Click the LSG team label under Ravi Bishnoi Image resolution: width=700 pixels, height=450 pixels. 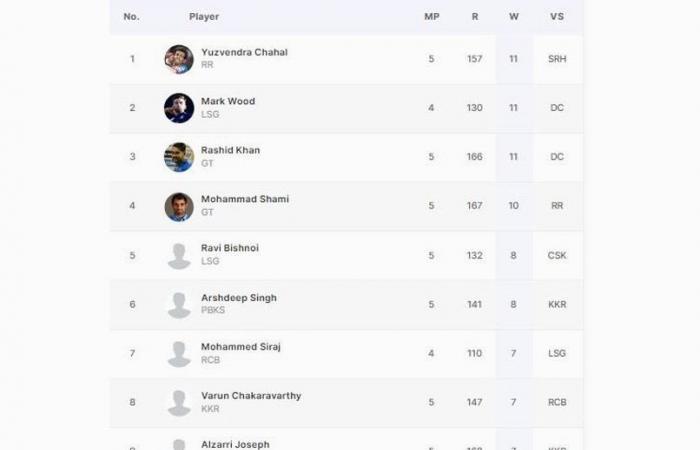pyautogui.click(x=210, y=261)
